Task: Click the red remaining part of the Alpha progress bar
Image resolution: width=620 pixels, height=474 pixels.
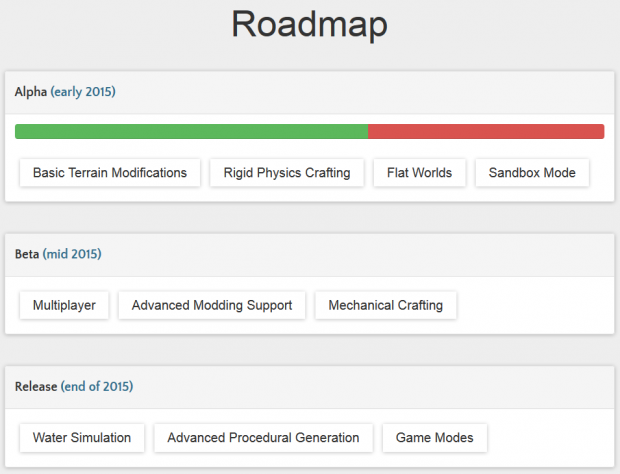Action: click(x=486, y=132)
